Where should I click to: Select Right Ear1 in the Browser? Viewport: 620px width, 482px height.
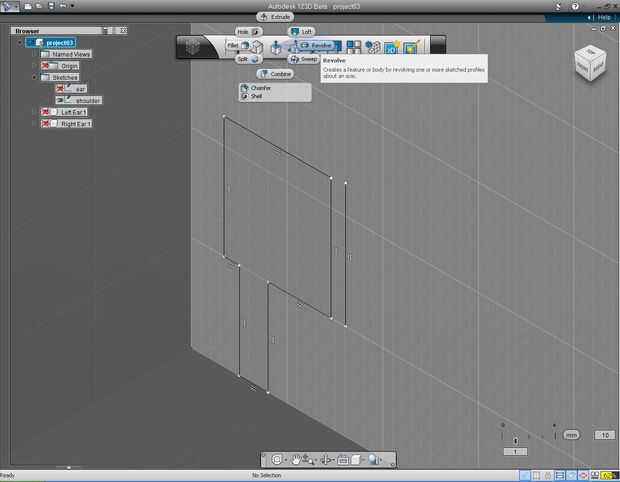(76, 124)
